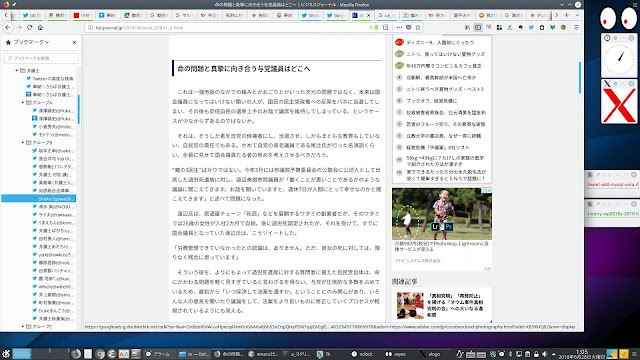Open a new tab with plus
The height and width of the screenshot is (360, 640).
[567, 15]
